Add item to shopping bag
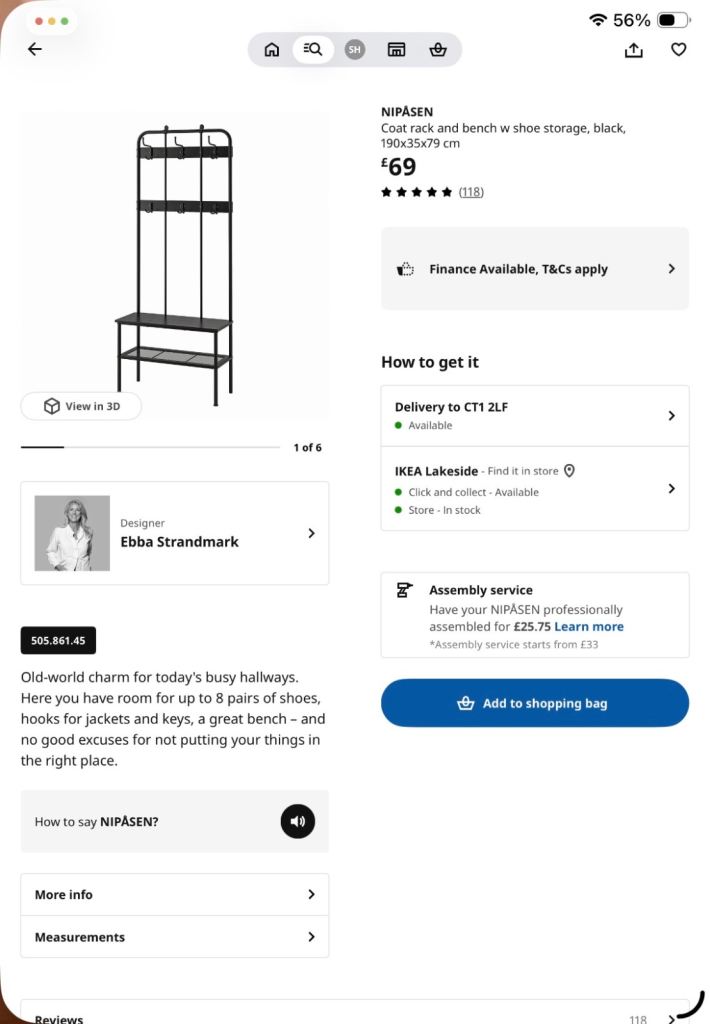The width and height of the screenshot is (710, 1024). (535, 703)
